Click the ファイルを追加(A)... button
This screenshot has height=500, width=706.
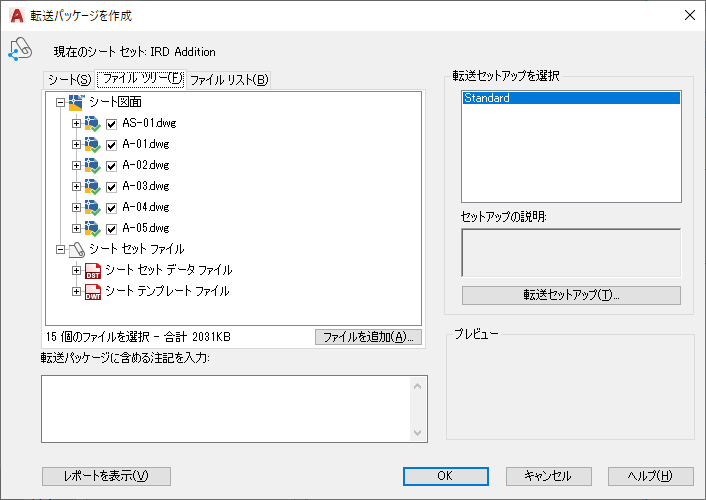(x=368, y=337)
